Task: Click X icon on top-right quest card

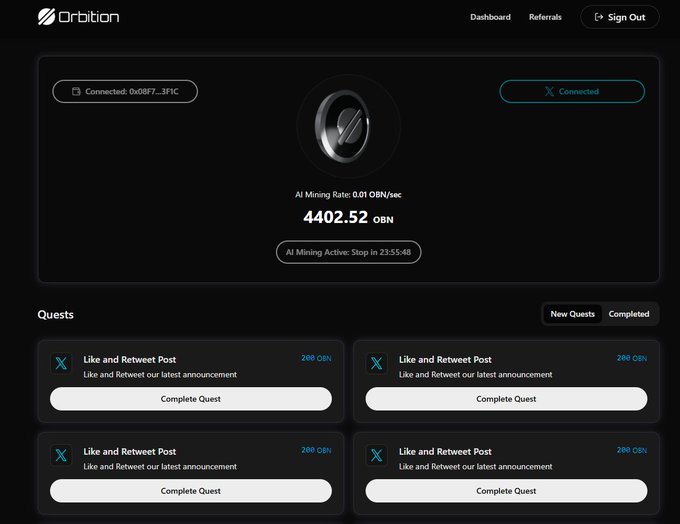Action: point(376,363)
